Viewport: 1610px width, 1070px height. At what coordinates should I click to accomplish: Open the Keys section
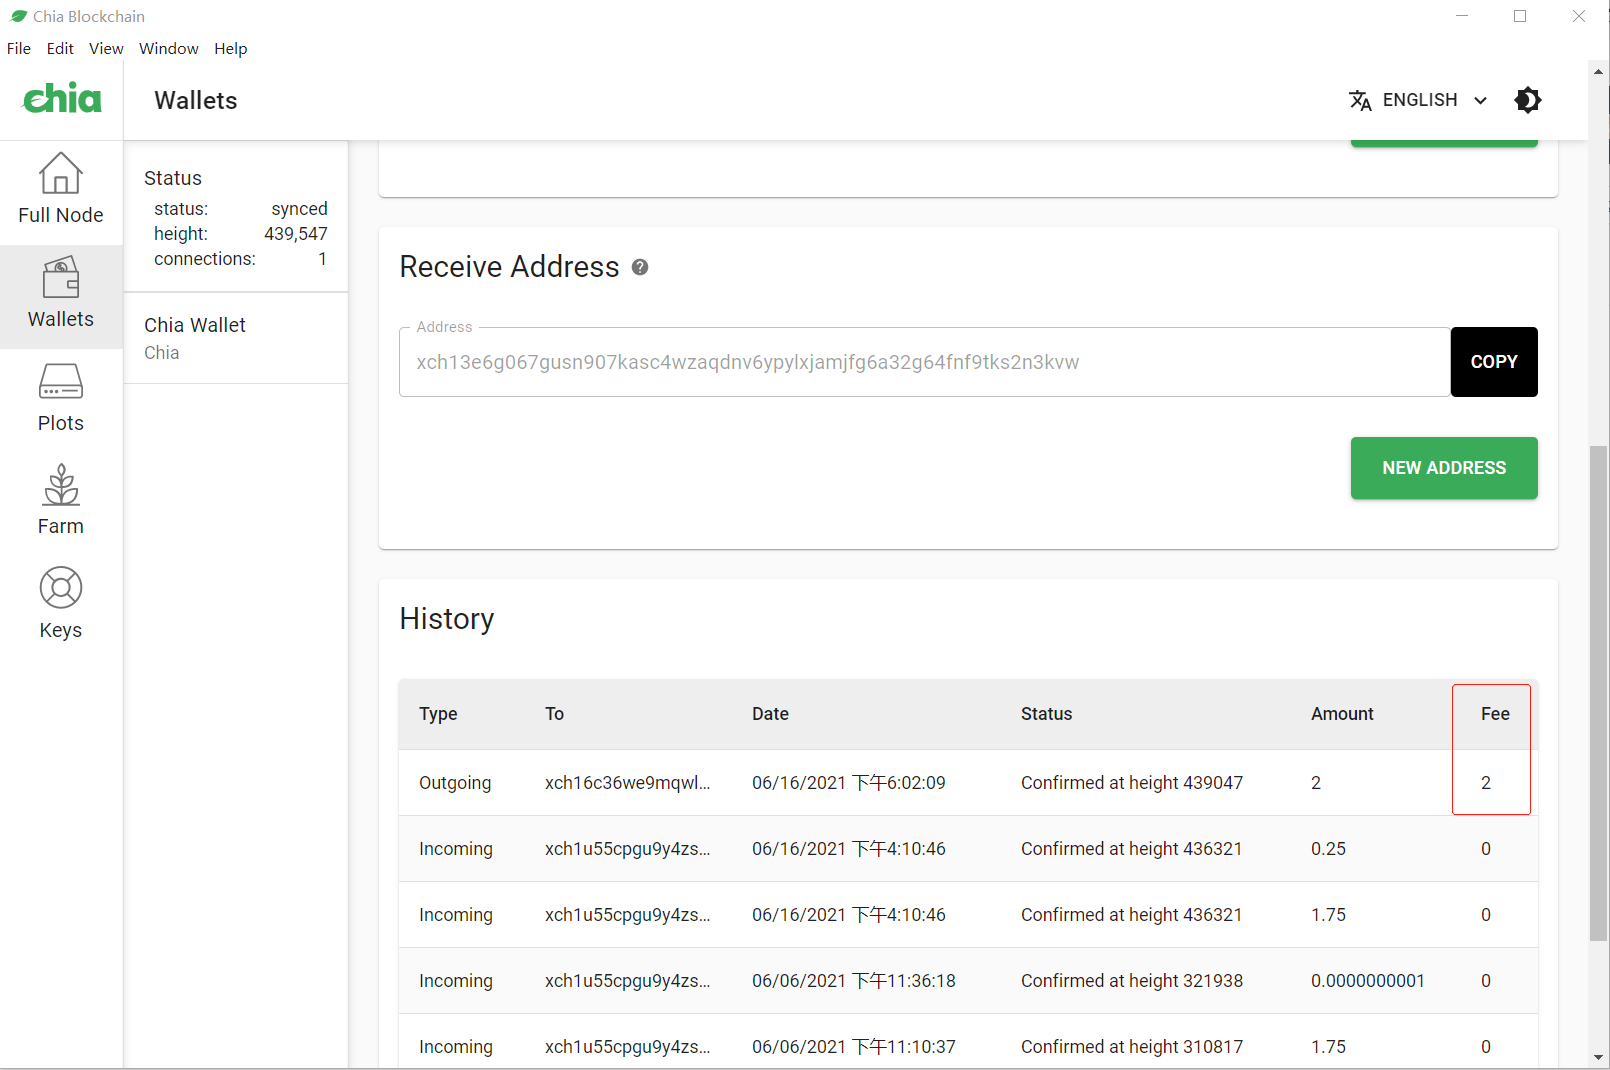[61, 605]
